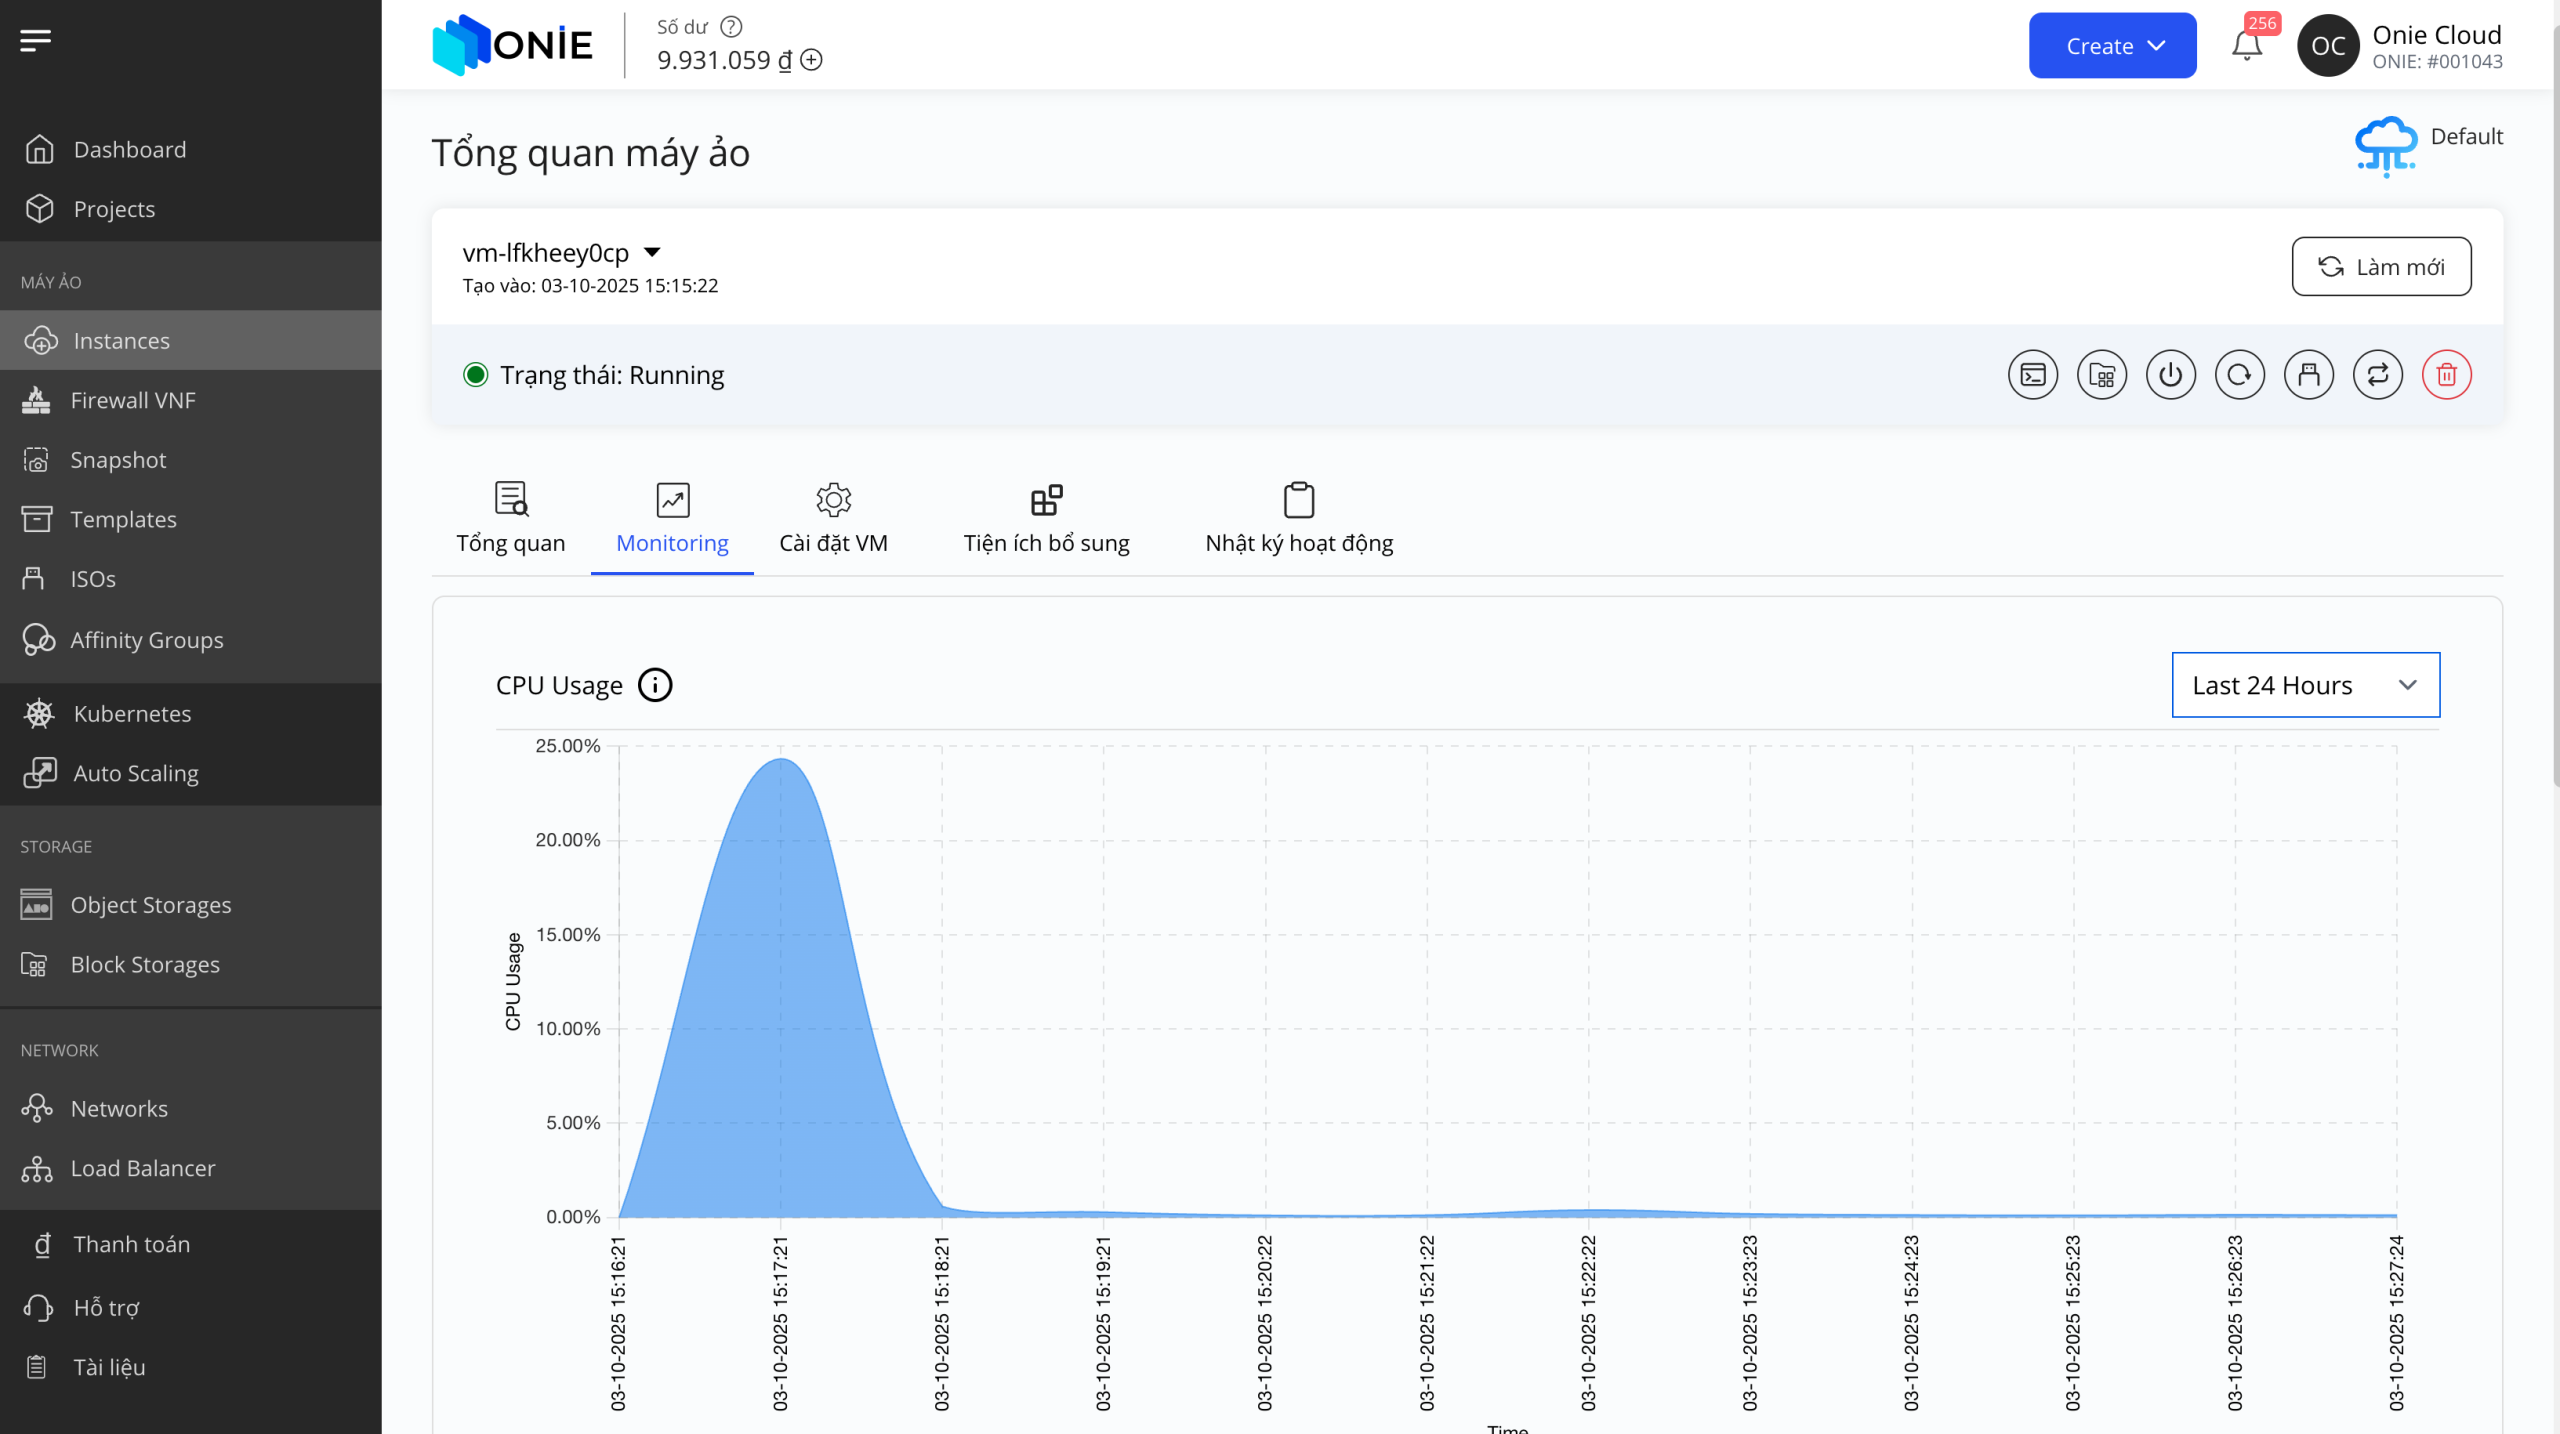The image size is (2560, 1434).
Task: Click the CPU Usage info icon
Action: tap(655, 685)
